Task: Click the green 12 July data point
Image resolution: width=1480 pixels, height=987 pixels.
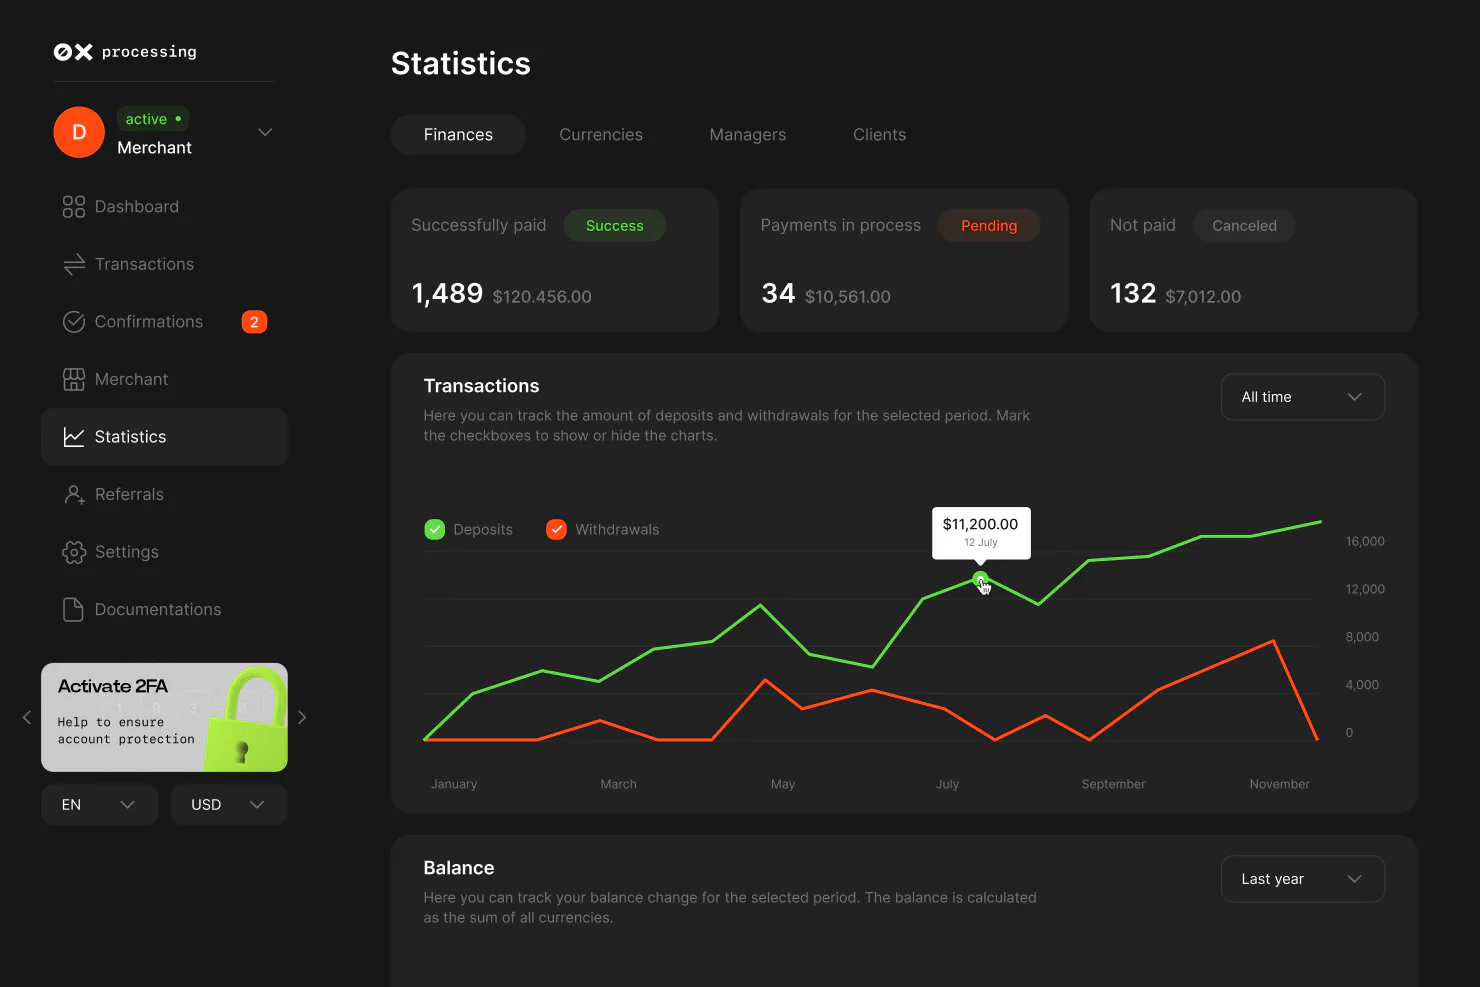Action: click(980, 579)
